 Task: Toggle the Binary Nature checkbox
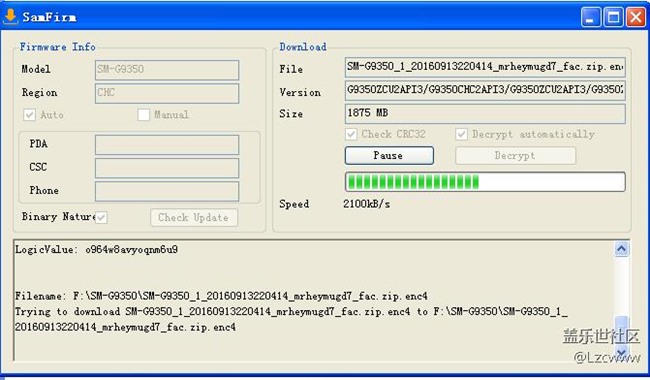pyautogui.click(x=101, y=217)
